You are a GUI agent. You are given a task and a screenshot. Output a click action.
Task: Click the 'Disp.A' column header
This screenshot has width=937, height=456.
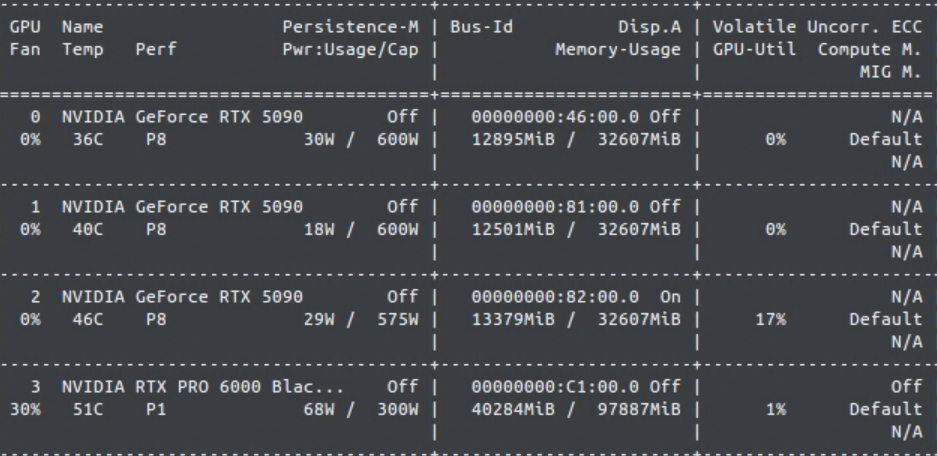click(x=650, y=27)
